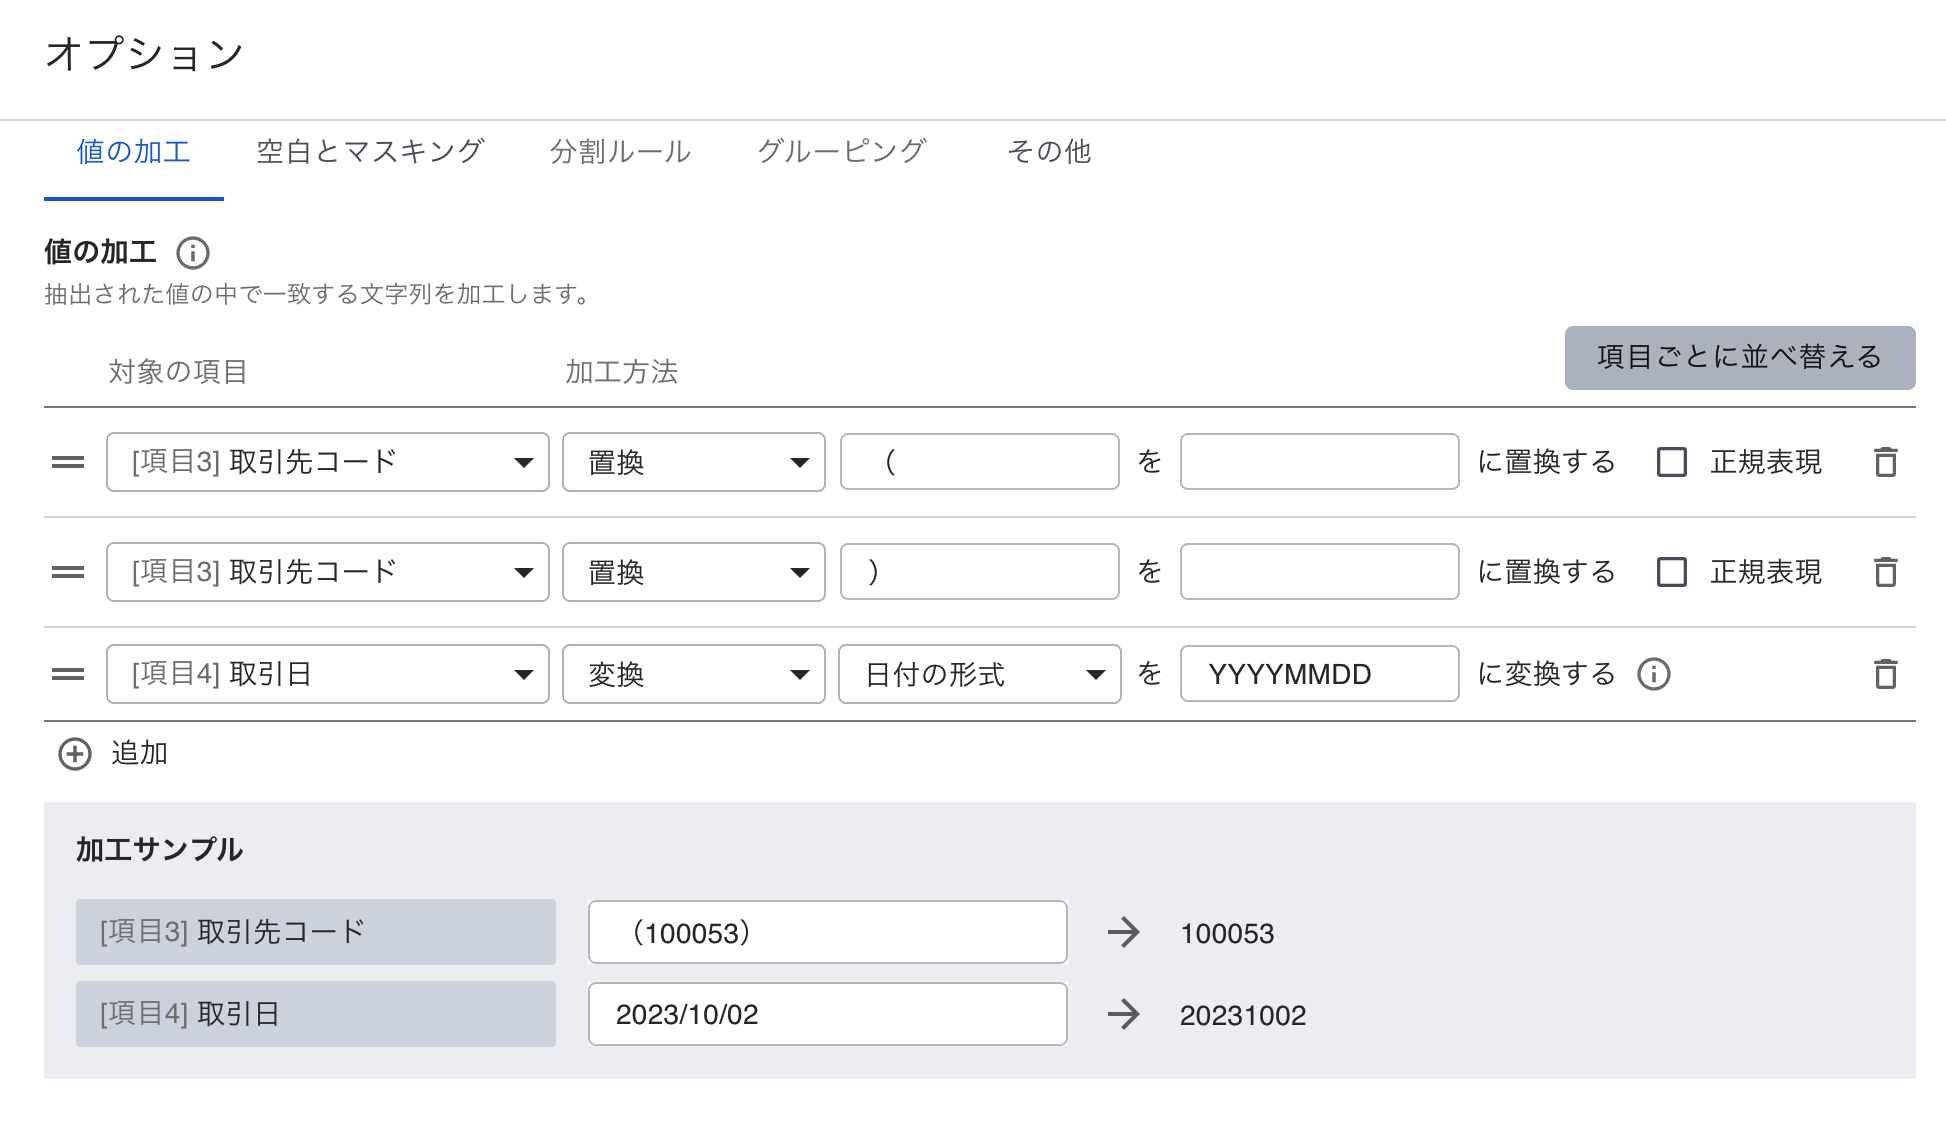Image resolution: width=1946 pixels, height=1128 pixels.
Task: Open the グルーピング tab
Action: tap(842, 152)
